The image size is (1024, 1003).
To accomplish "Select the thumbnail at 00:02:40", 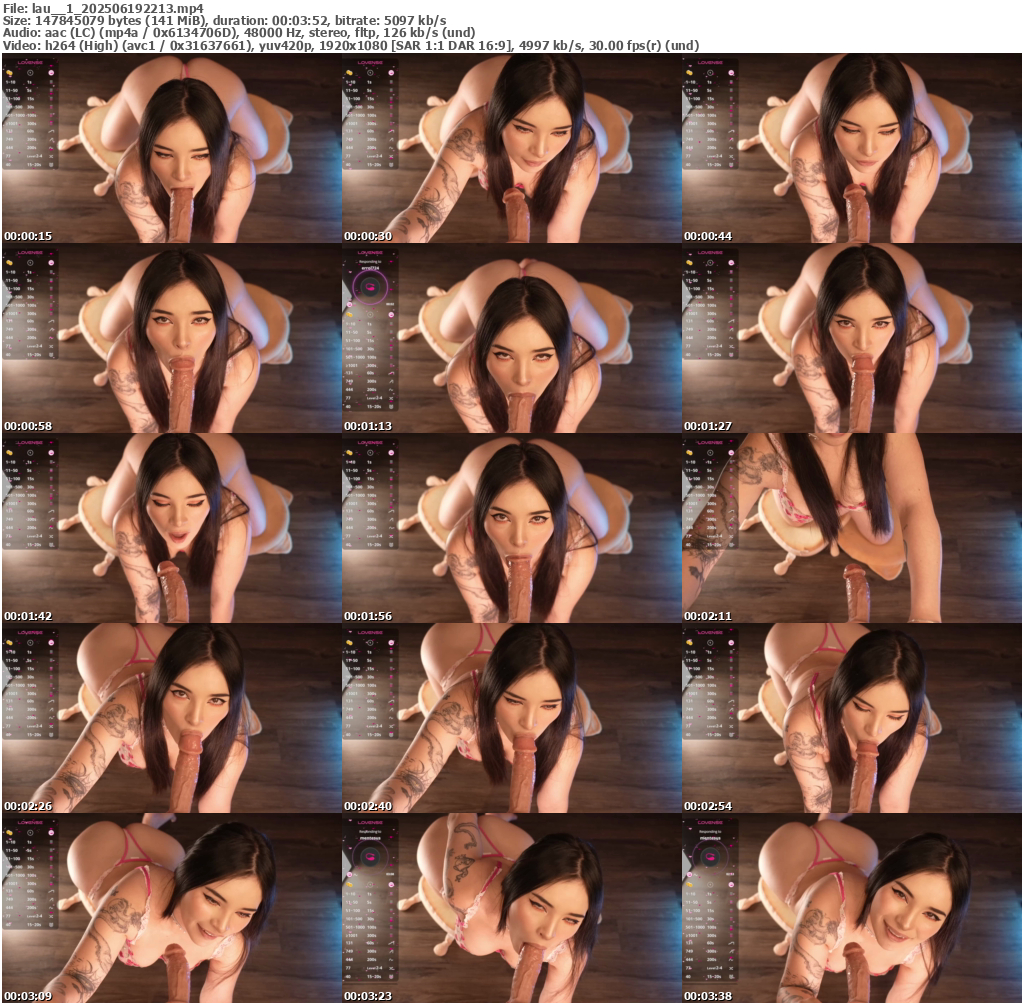I will tap(511, 719).
